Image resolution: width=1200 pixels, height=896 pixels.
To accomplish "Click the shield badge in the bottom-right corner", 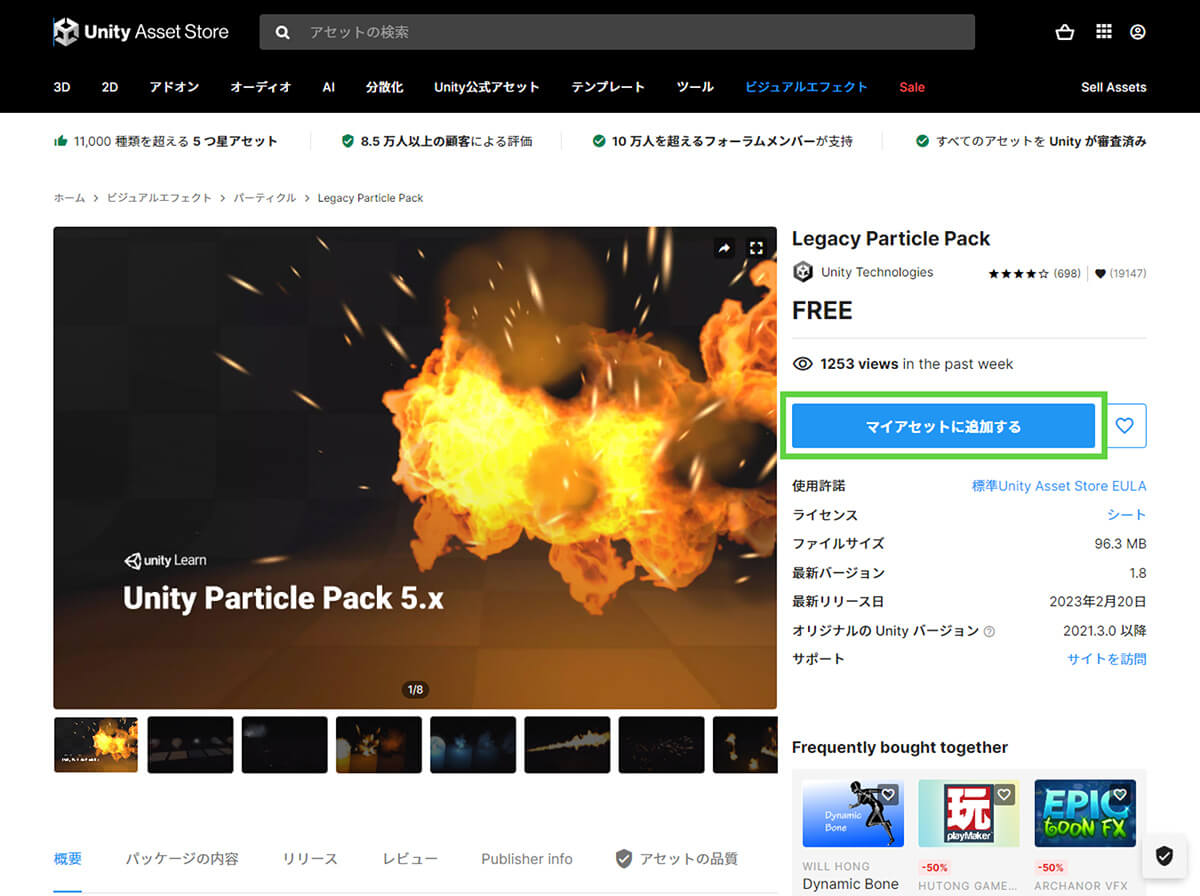I will (1164, 856).
